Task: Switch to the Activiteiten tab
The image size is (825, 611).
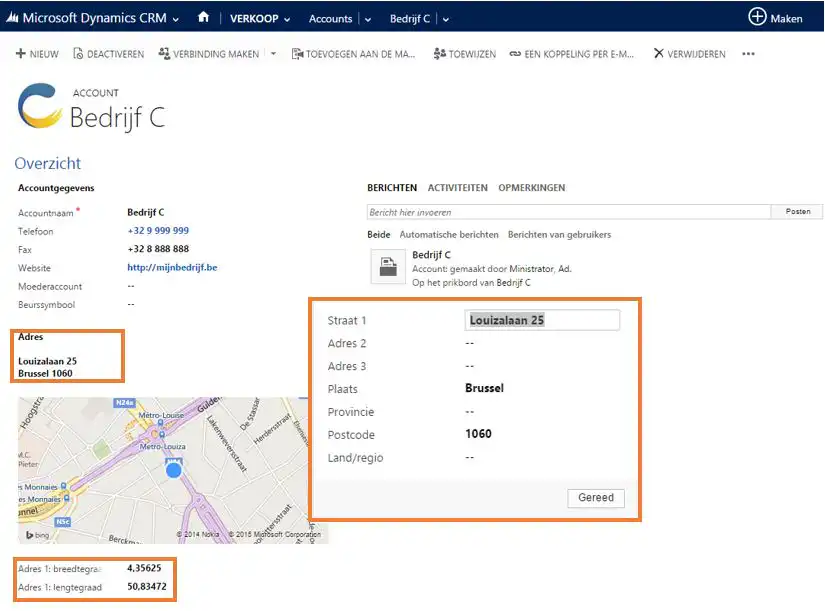Action: click(x=457, y=187)
